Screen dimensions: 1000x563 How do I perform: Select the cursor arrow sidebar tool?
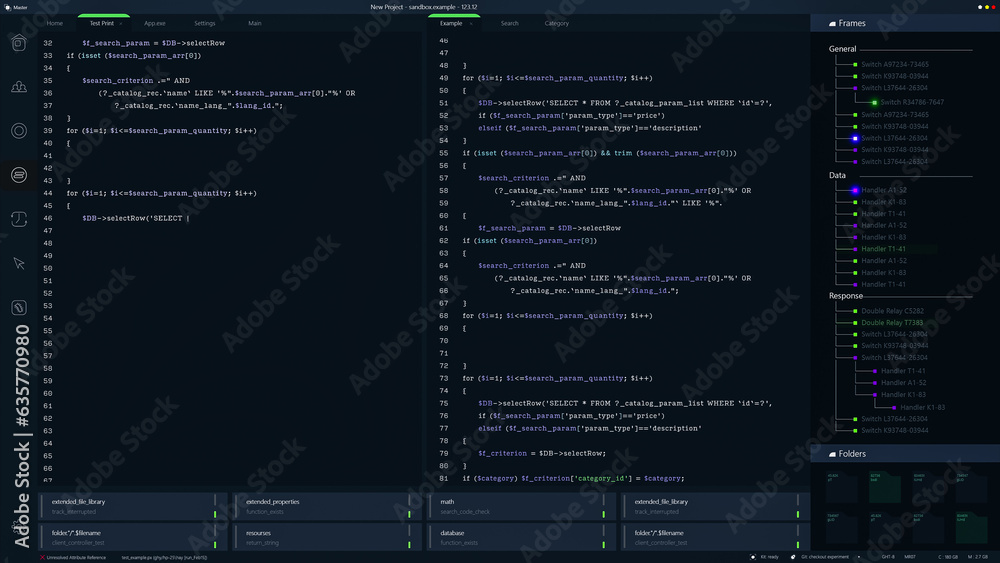point(19,263)
